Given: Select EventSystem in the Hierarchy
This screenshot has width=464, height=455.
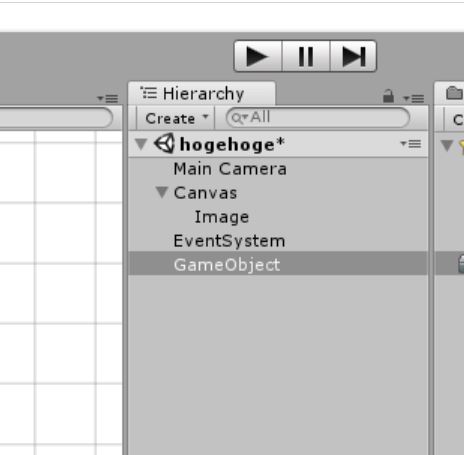Looking at the screenshot, I should (229, 241).
